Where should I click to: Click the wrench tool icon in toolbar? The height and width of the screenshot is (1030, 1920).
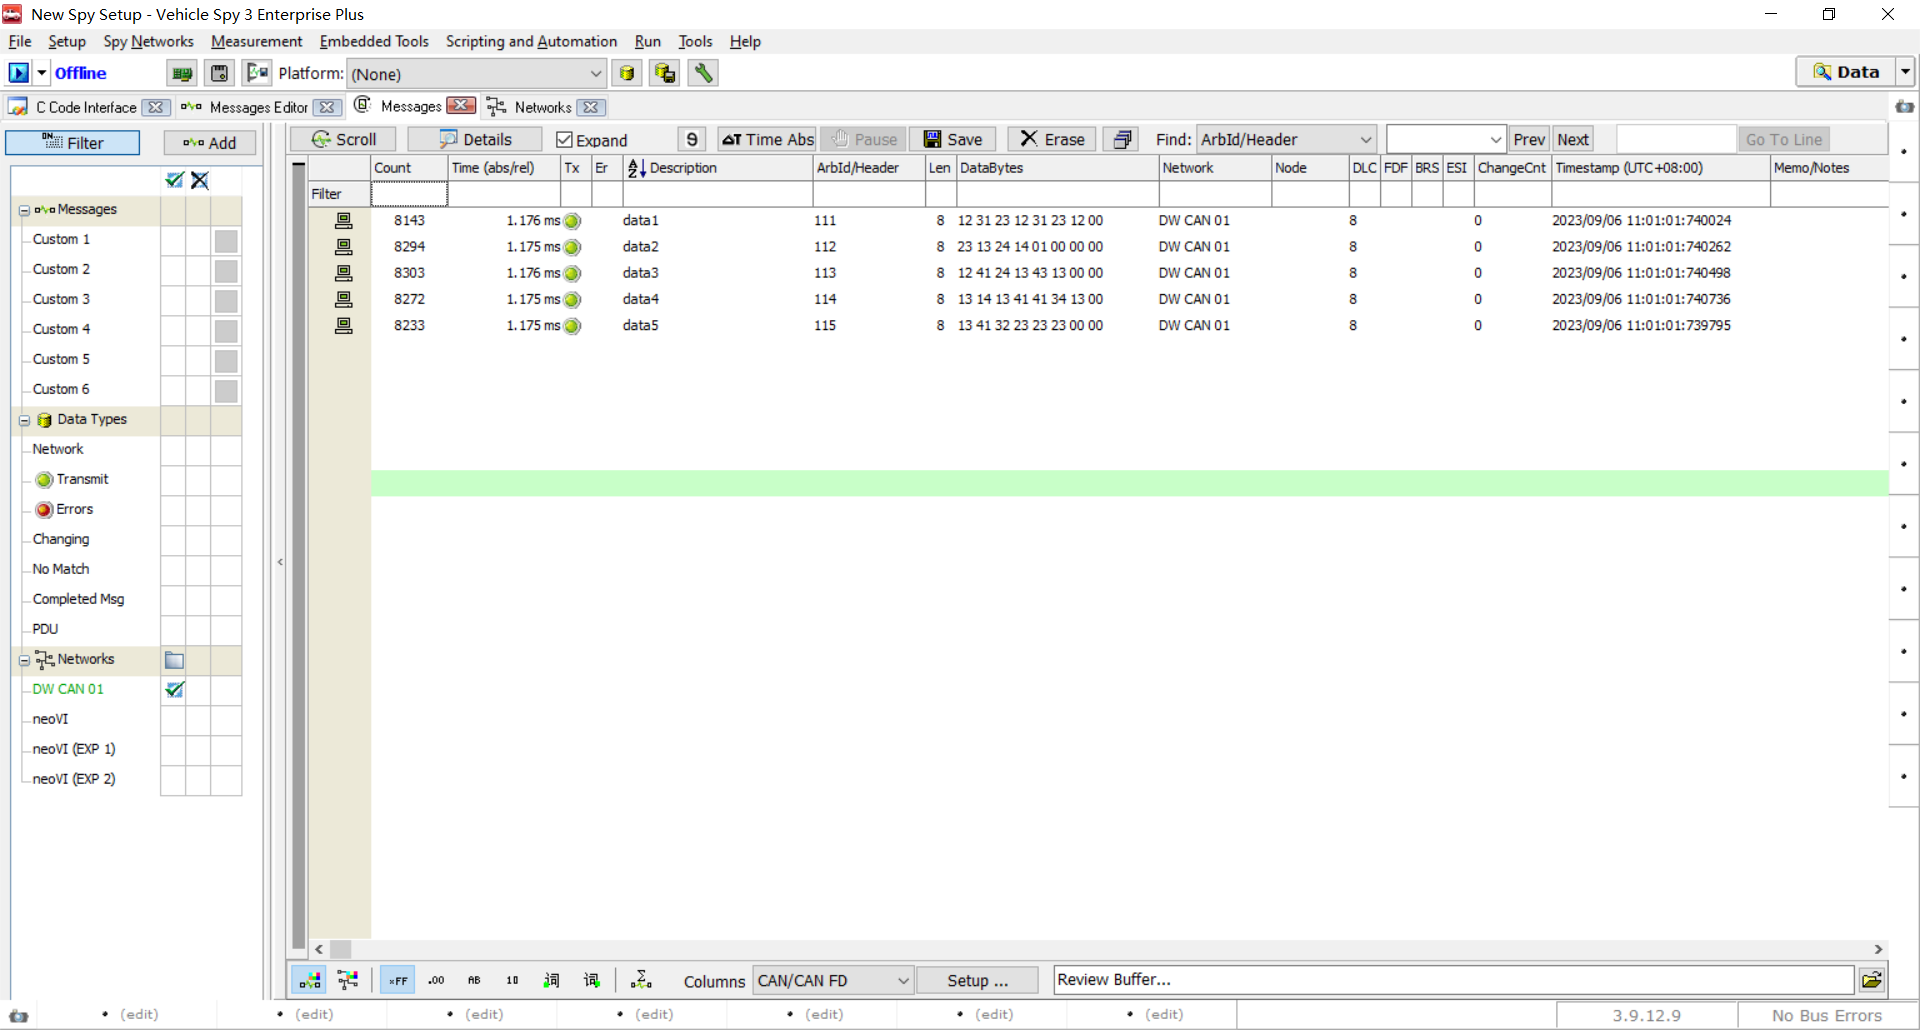703,73
